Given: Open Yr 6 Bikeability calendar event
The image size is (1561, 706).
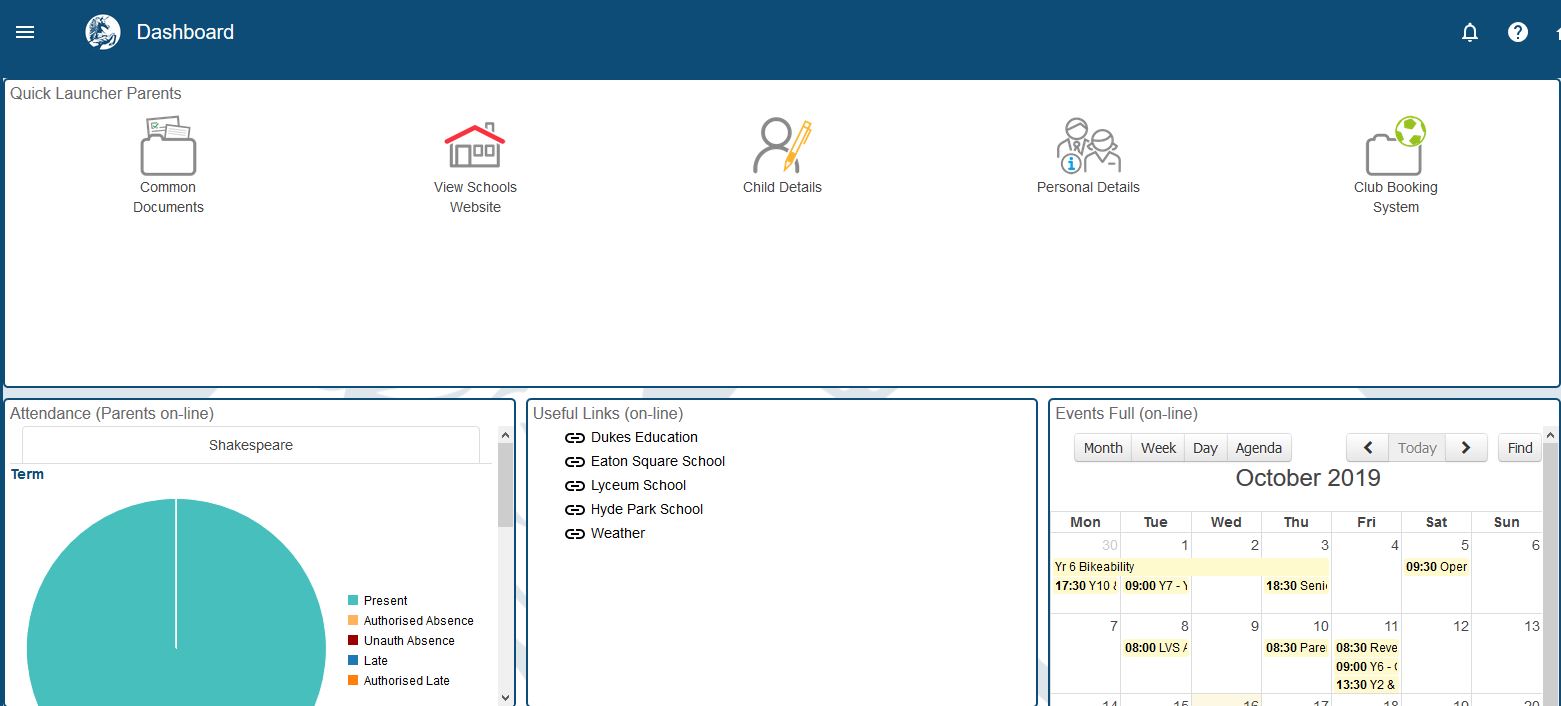Looking at the screenshot, I should pos(1190,567).
